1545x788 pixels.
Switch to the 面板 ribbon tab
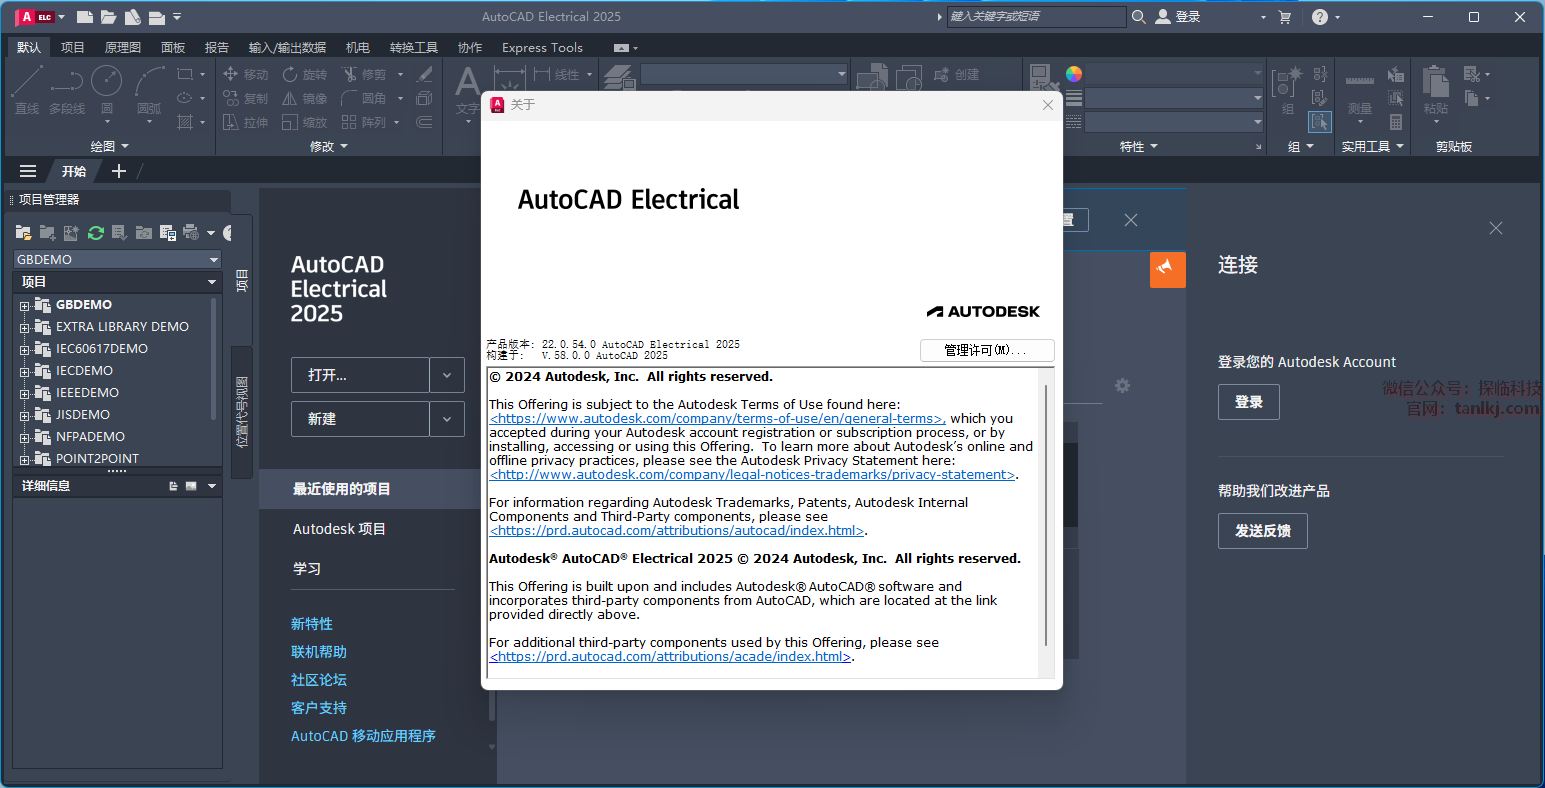point(173,47)
